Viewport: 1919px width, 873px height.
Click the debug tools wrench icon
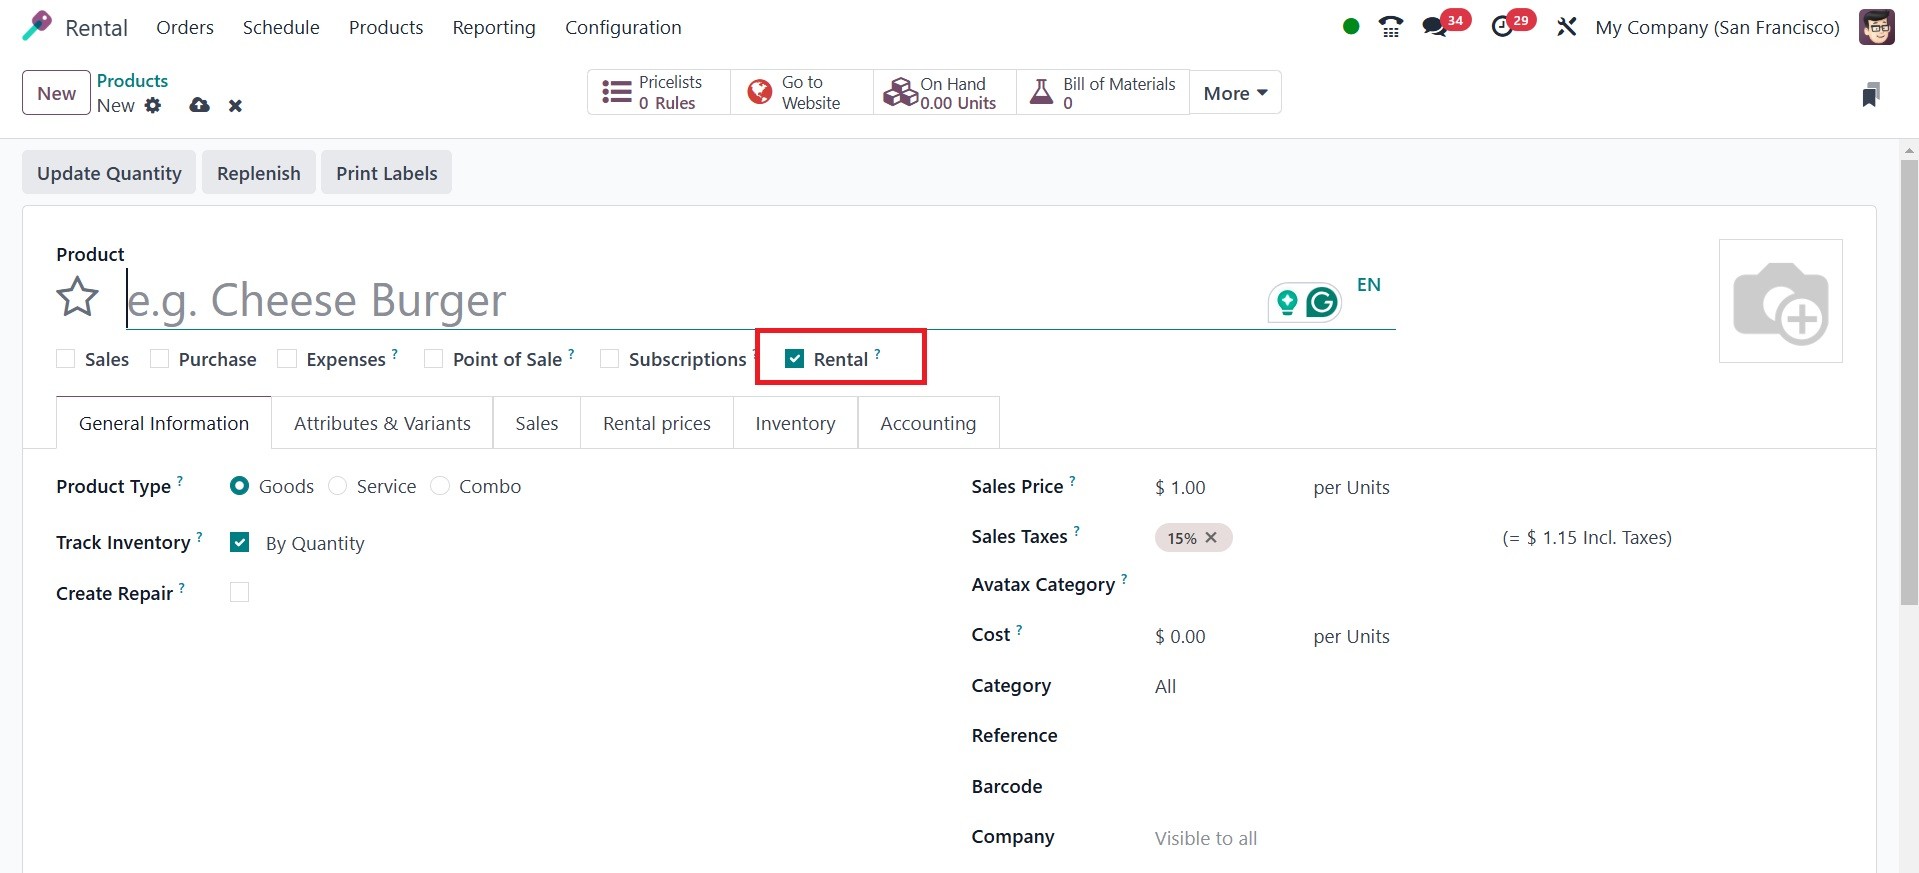tap(1566, 27)
